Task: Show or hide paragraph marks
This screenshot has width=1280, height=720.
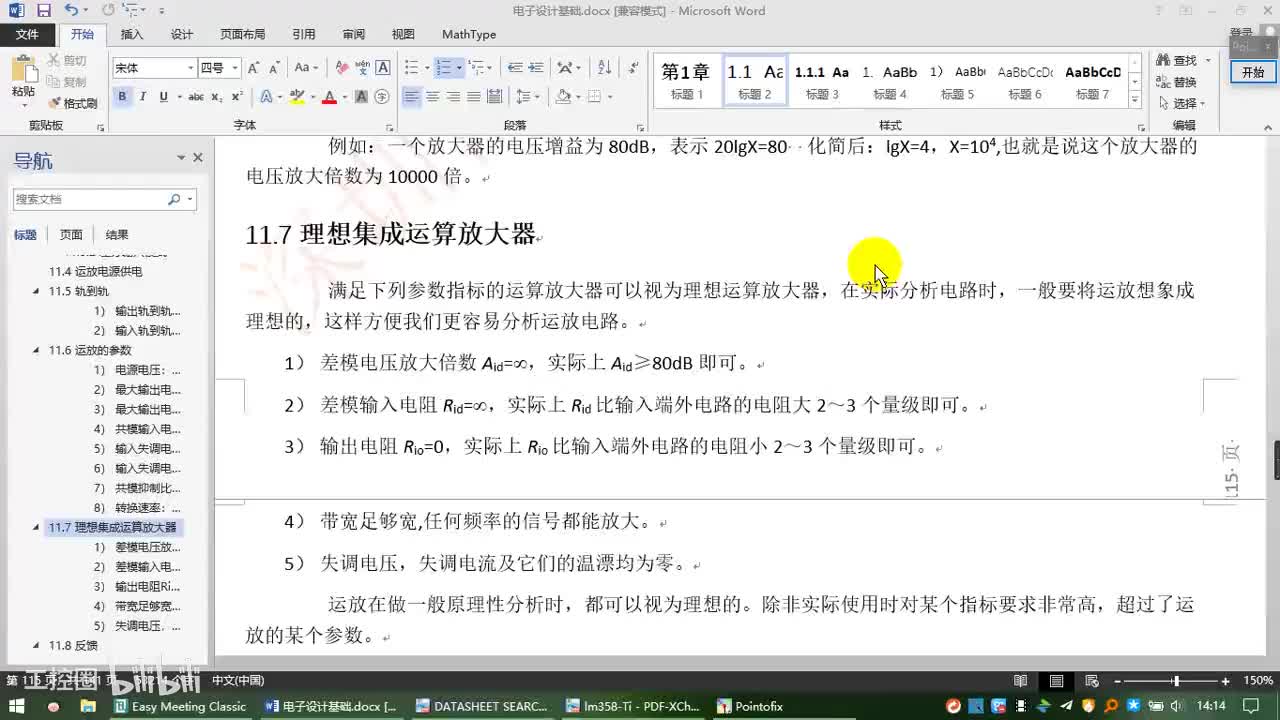Action: pos(633,68)
